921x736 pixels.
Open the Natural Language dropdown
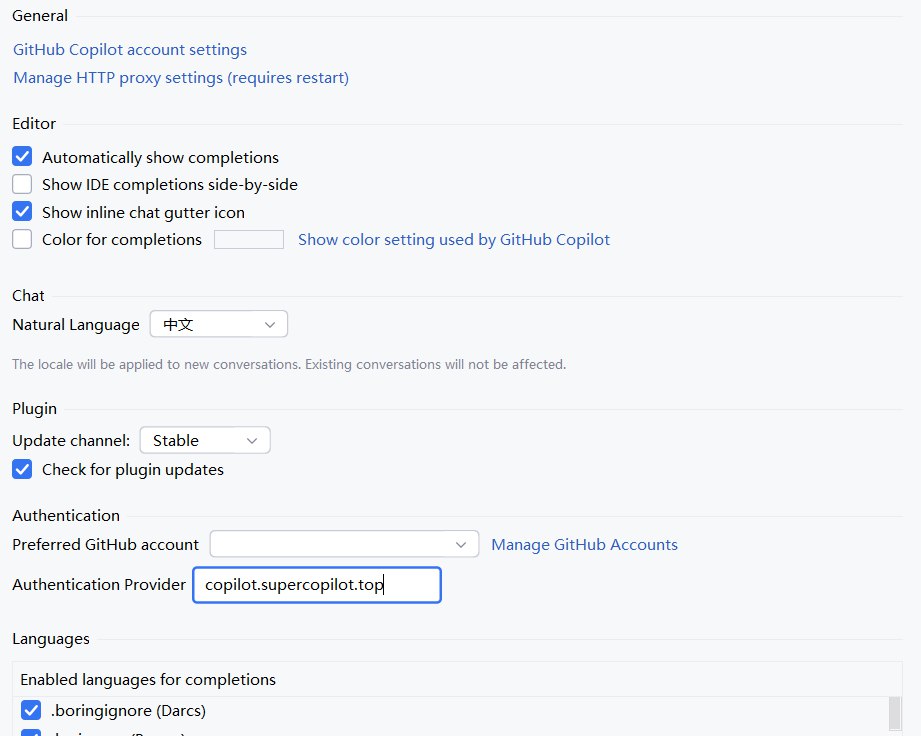pos(218,324)
